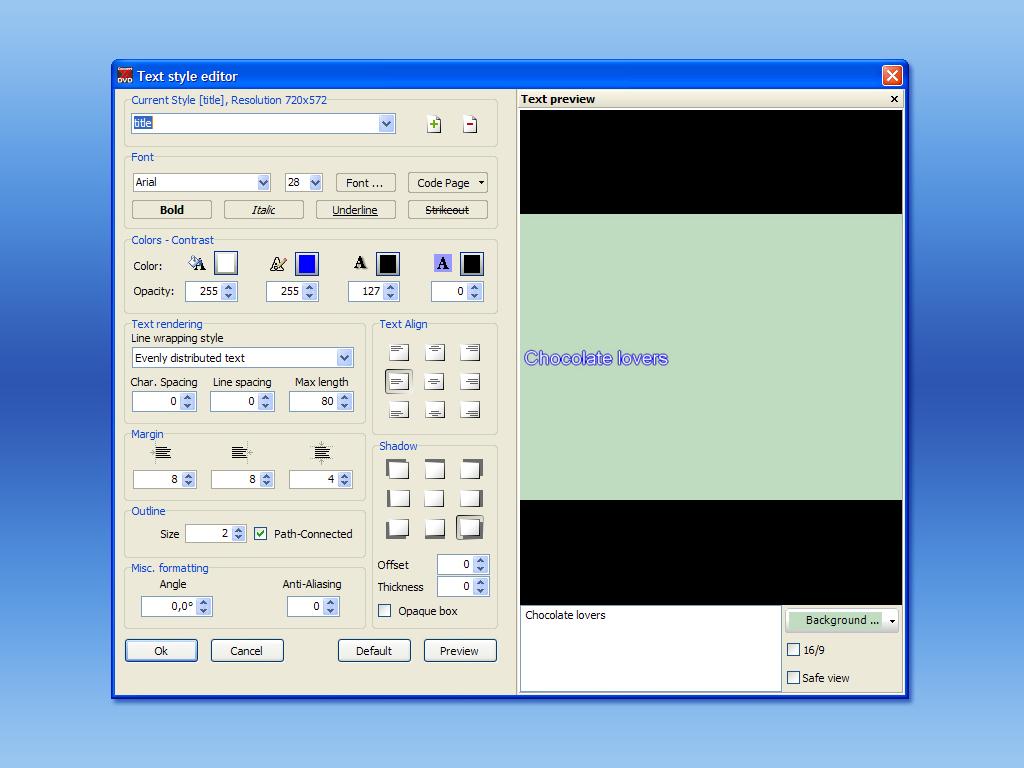This screenshot has width=1024, height=768.
Task: Open the Code Page menu button
Action: tap(448, 183)
